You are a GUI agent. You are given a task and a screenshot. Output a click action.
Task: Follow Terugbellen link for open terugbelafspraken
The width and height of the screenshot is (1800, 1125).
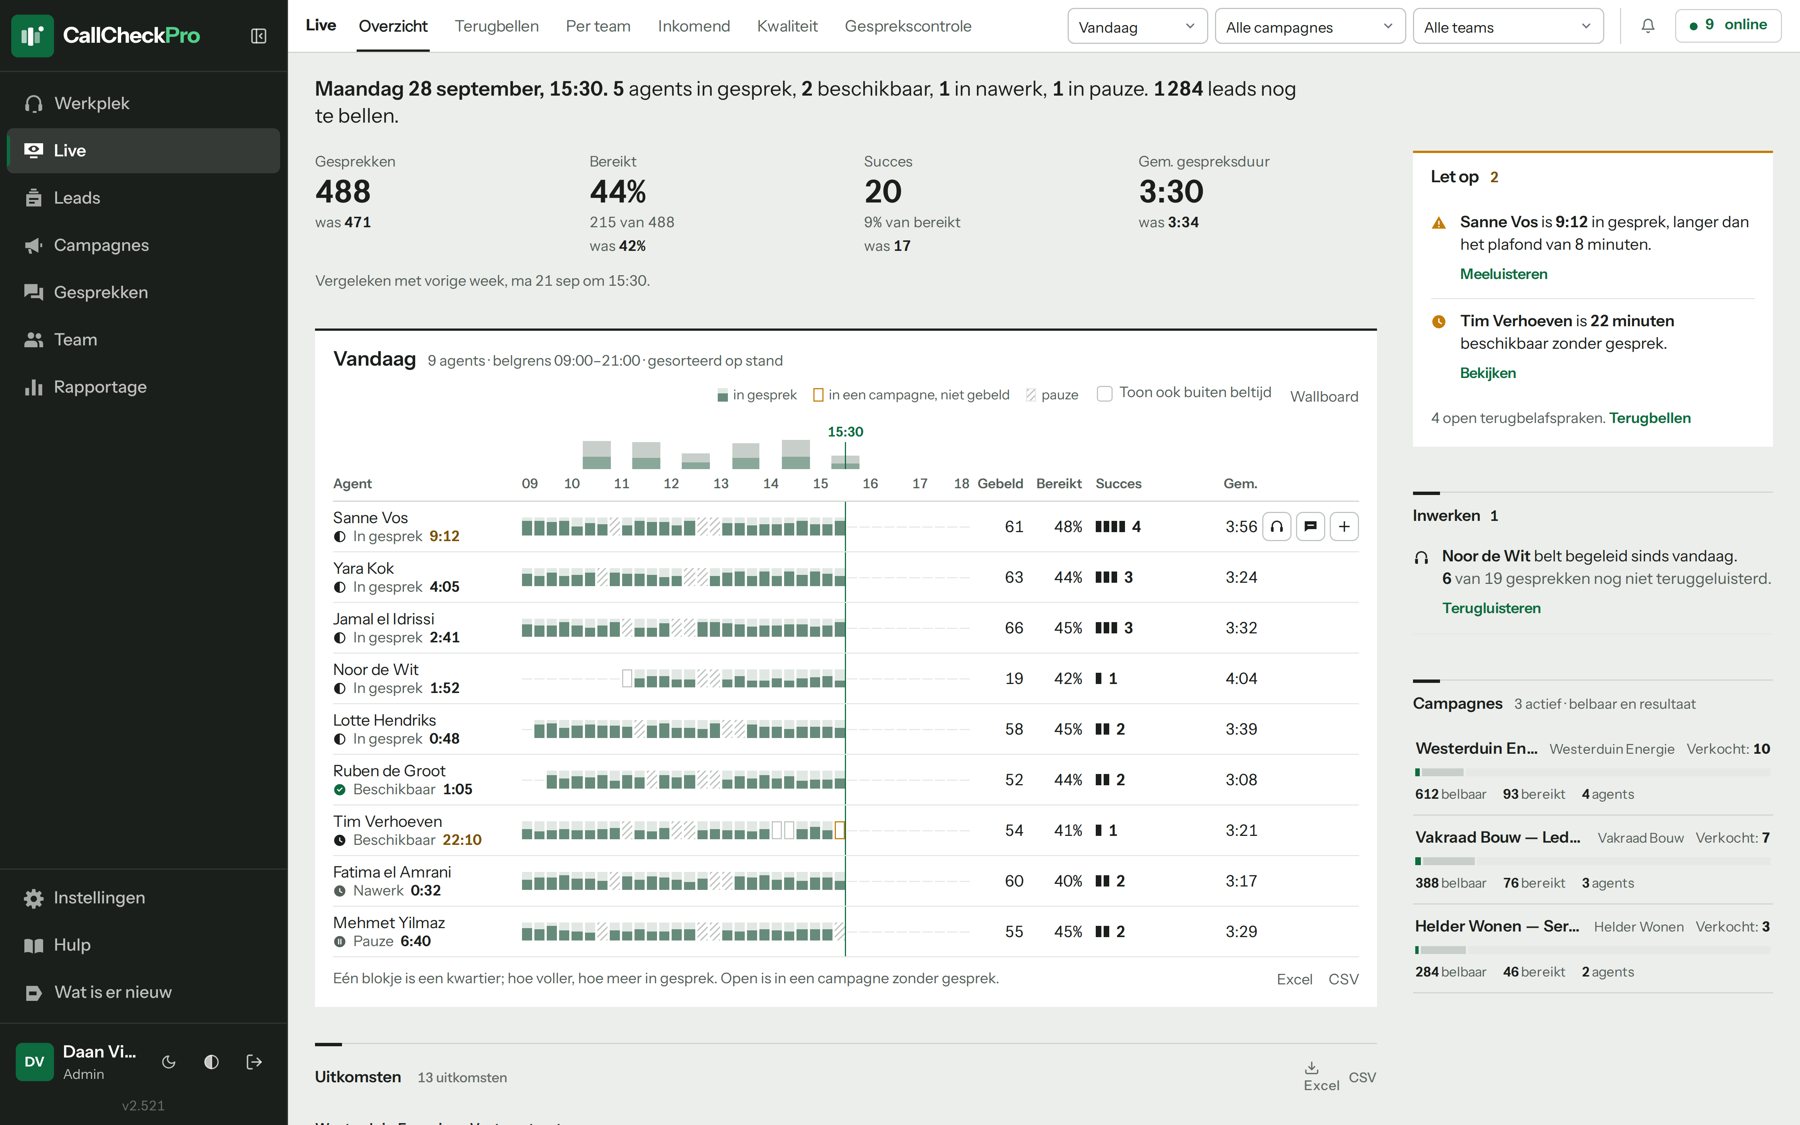[x=1650, y=418]
